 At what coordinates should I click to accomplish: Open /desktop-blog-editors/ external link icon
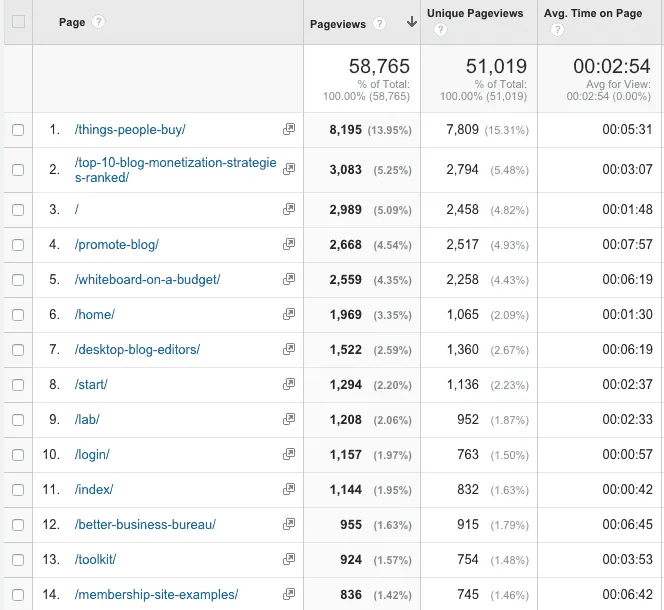click(289, 349)
